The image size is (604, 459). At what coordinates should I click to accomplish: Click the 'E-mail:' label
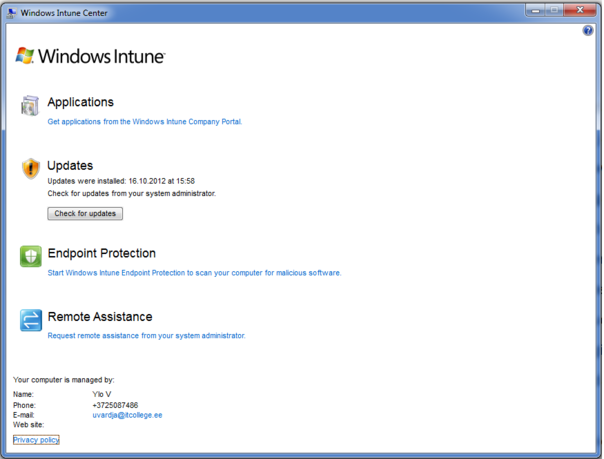point(23,415)
